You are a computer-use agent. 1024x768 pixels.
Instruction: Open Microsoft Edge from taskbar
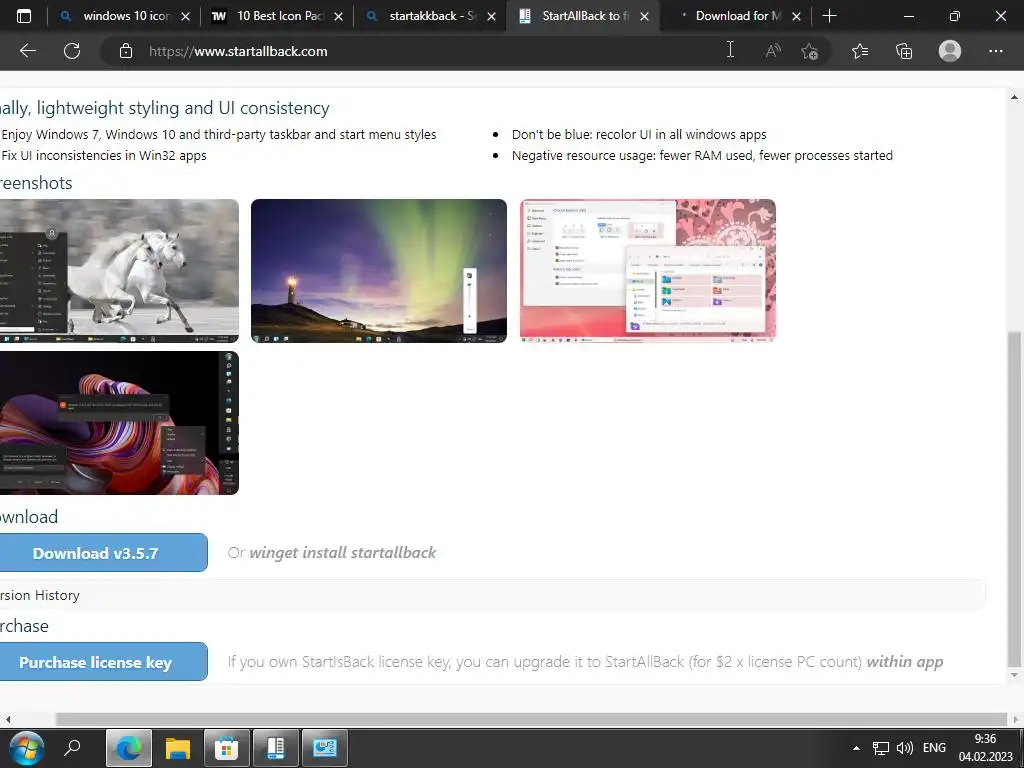[129, 748]
